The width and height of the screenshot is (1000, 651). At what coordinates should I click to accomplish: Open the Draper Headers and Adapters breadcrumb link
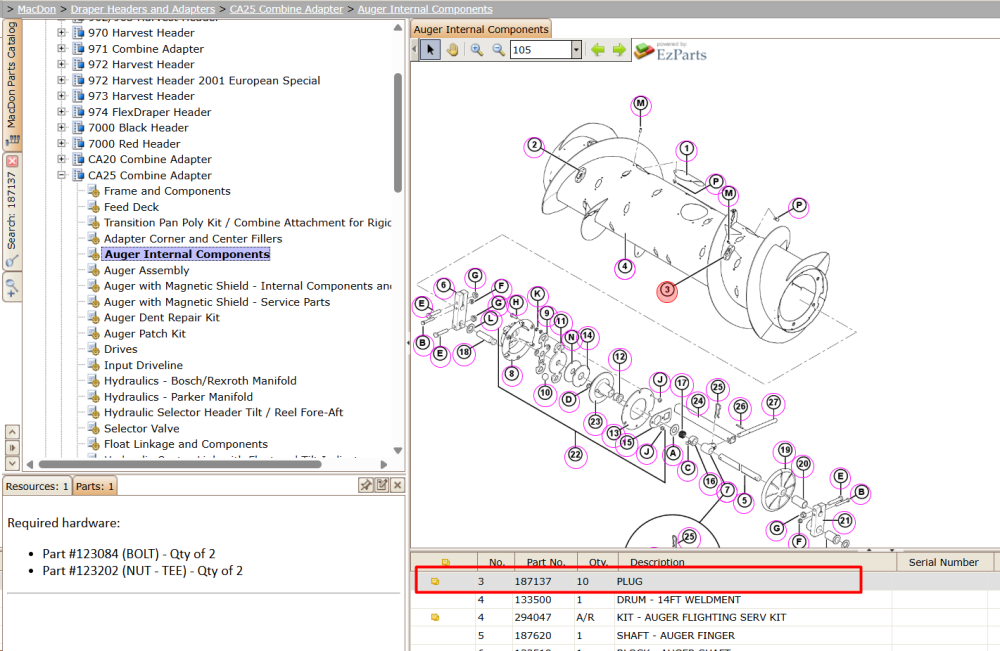click(143, 9)
